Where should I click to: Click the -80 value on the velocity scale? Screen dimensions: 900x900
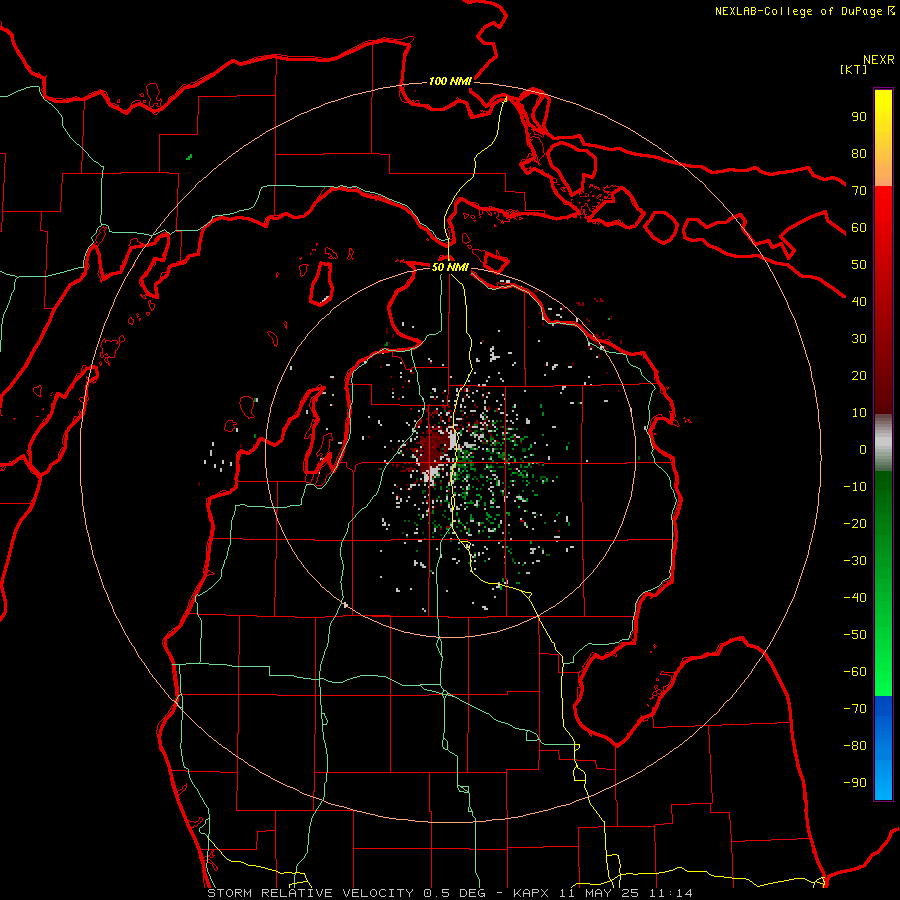click(x=855, y=746)
